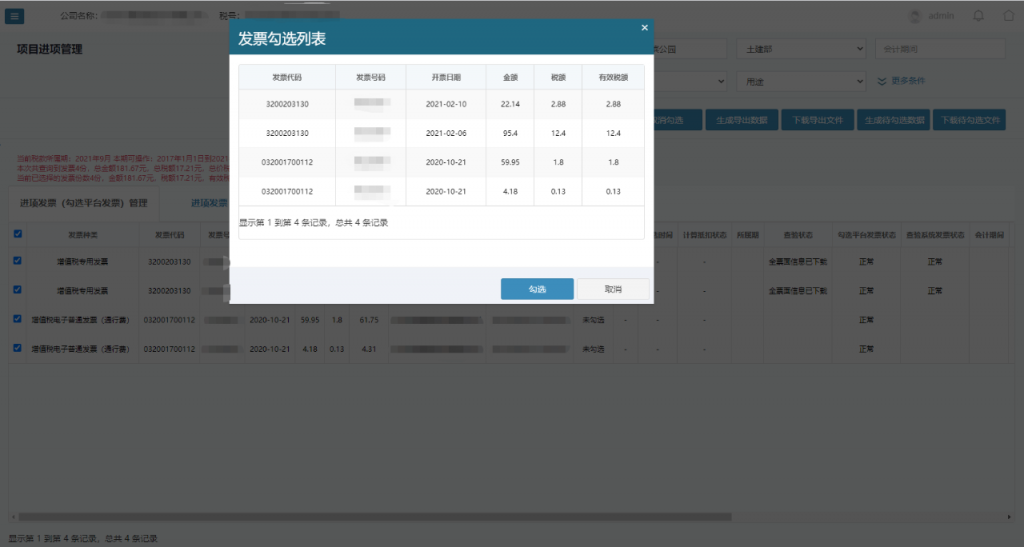This screenshot has width=1024, height=547.
Task: Click 下载导出文件 button
Action: pyautogui.click(x=818, y=120)
